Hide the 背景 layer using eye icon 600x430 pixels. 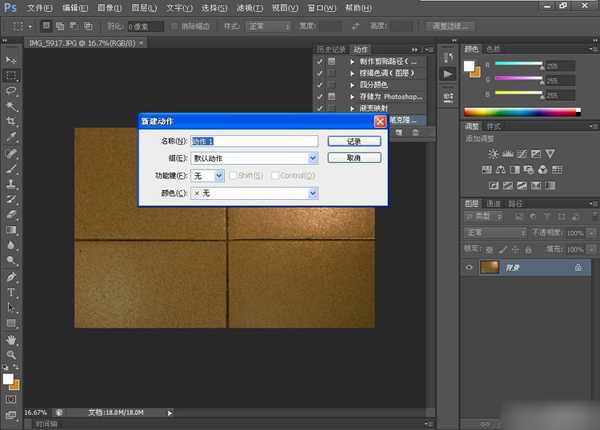(x=470, y=268)
